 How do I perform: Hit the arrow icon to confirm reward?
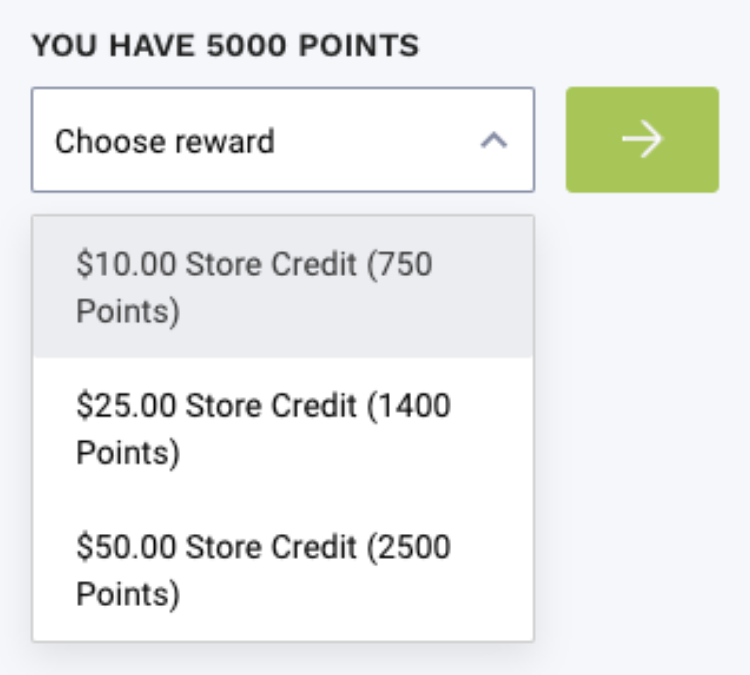[642, 140]
